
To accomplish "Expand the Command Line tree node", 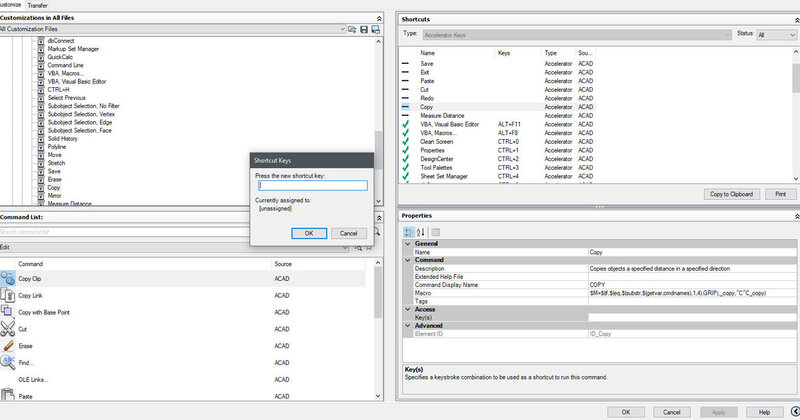I will 40,65.
